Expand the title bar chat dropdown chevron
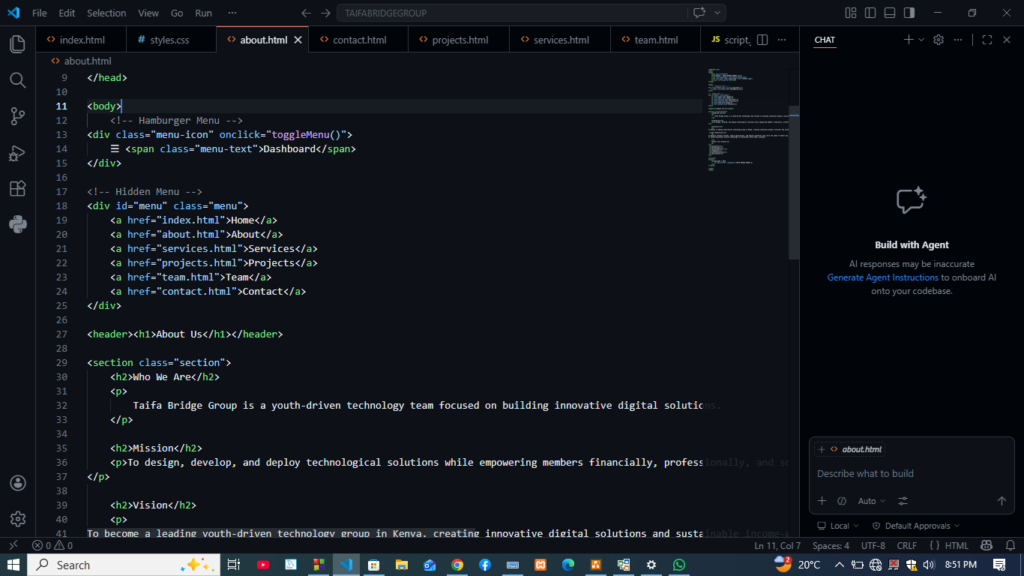 tap(717, 13)
